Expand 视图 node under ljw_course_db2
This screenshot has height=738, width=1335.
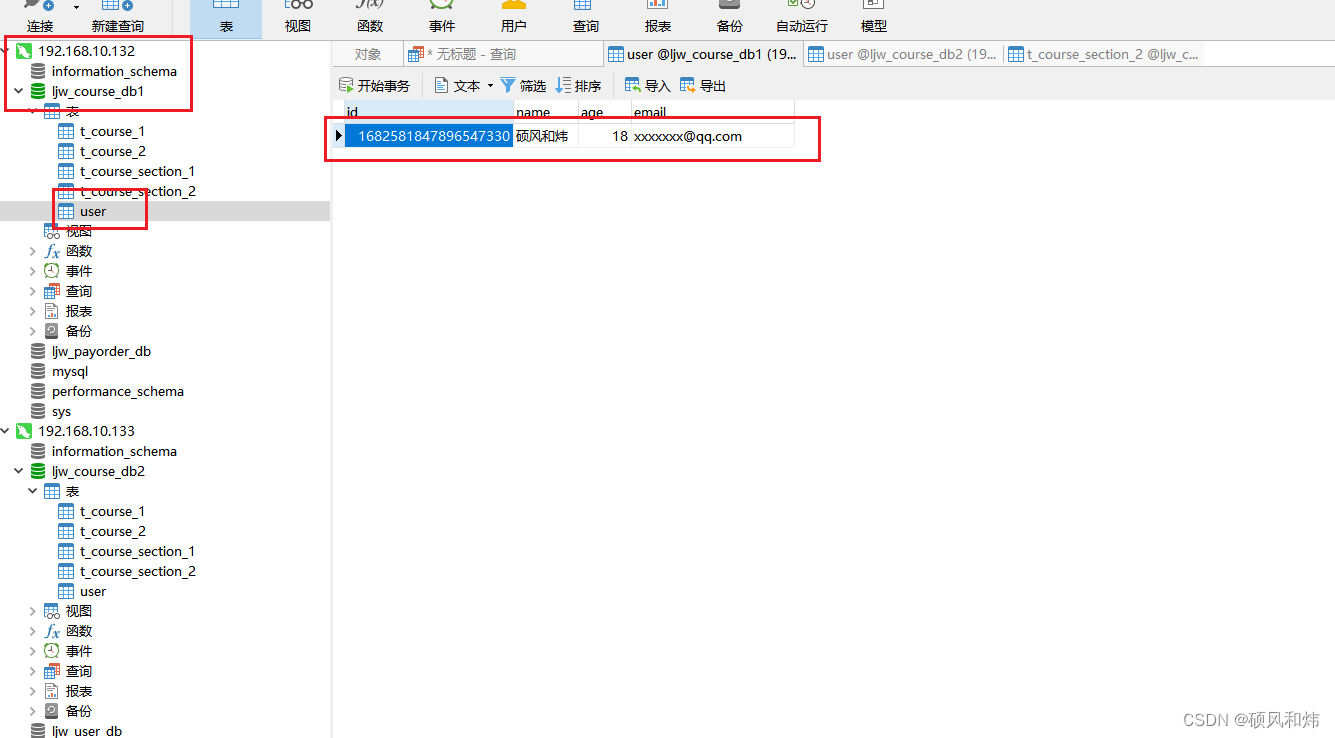click(32, 611)
